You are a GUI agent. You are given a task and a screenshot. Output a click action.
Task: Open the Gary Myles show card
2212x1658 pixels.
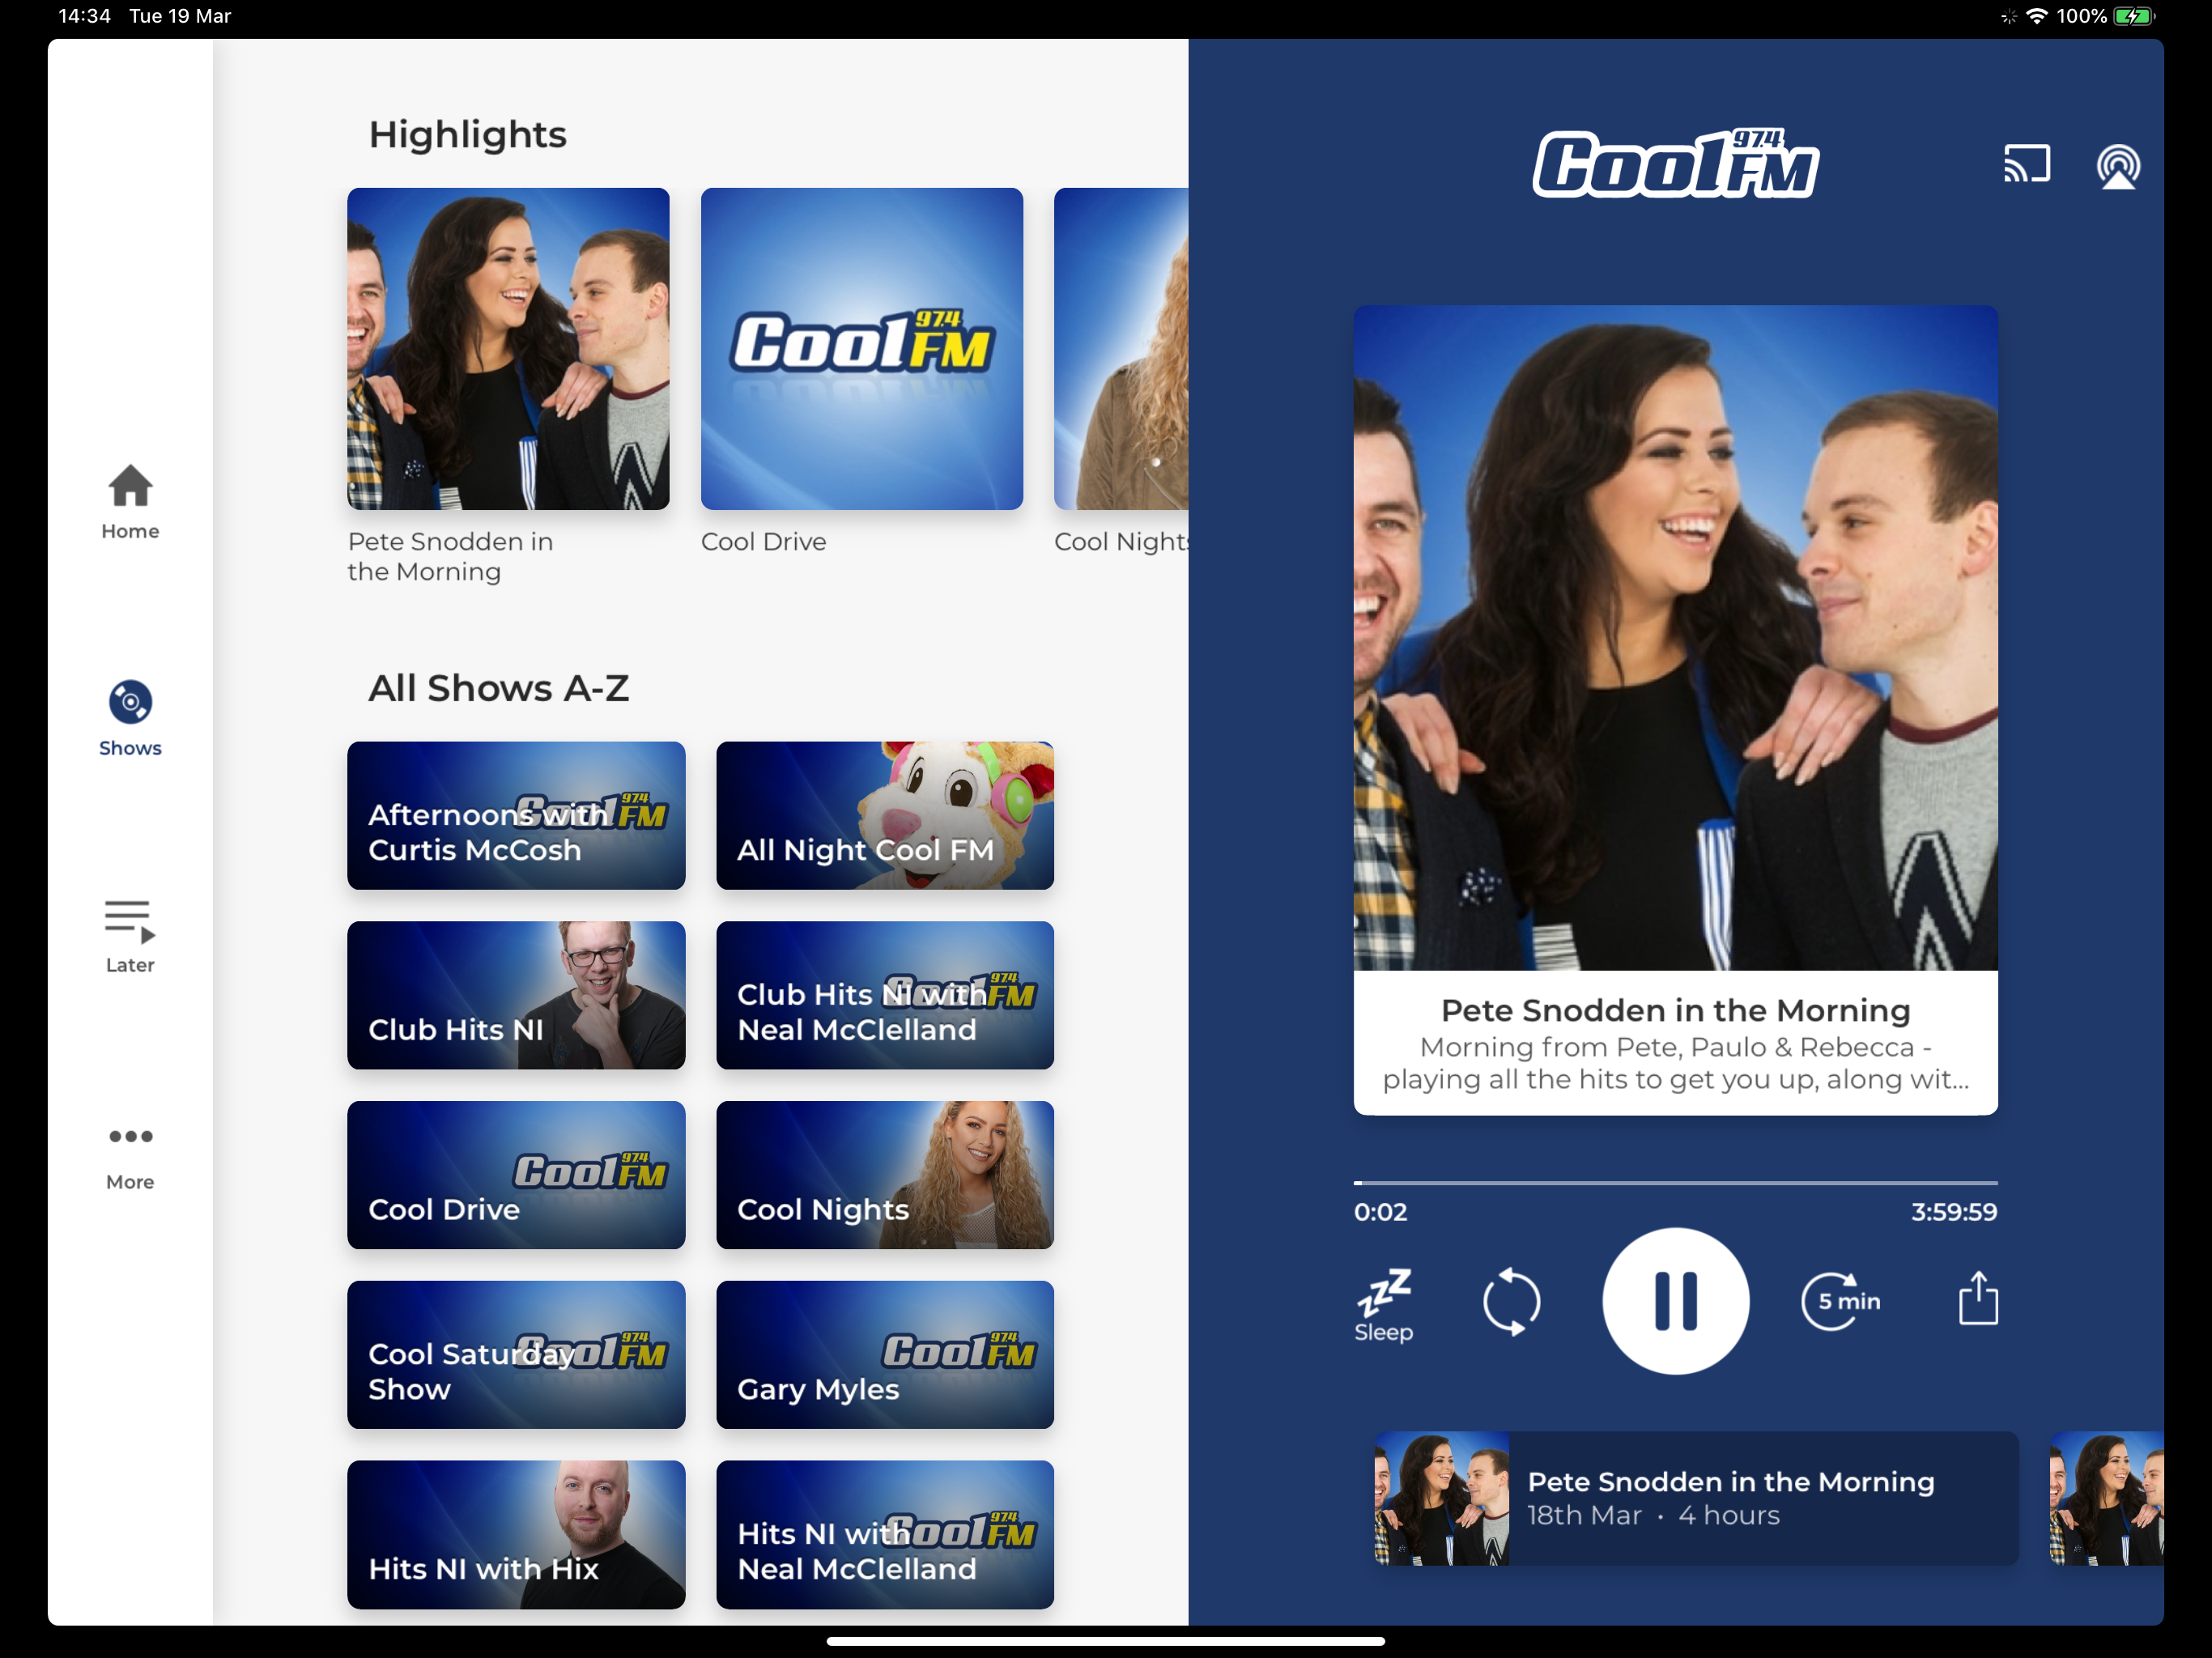[885, 1355]
